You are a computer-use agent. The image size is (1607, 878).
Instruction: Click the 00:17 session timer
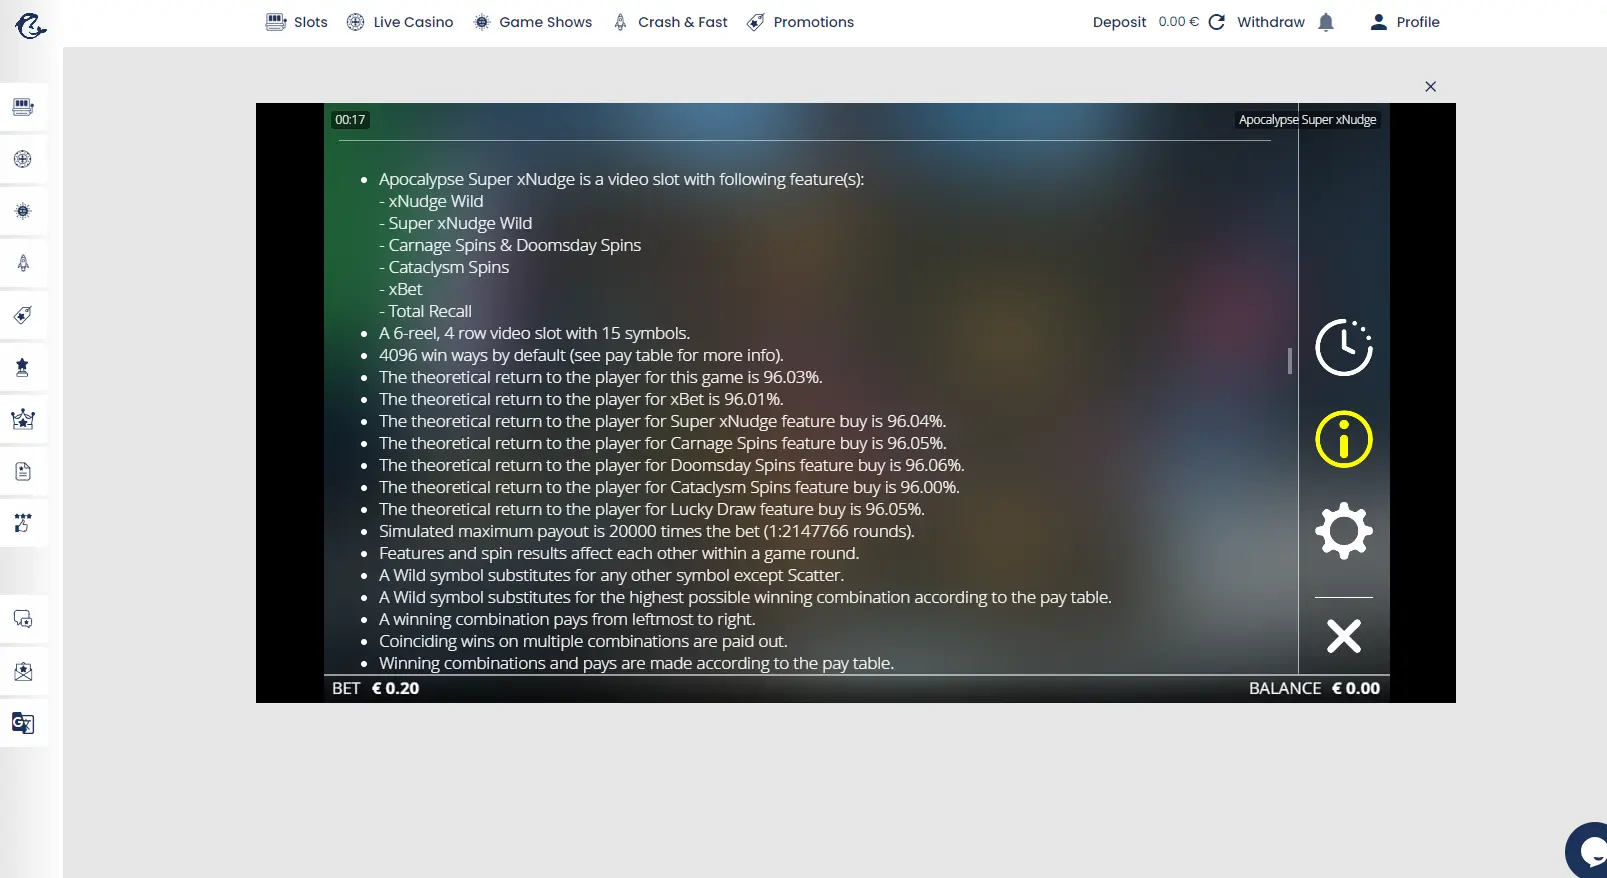point(350,120)
